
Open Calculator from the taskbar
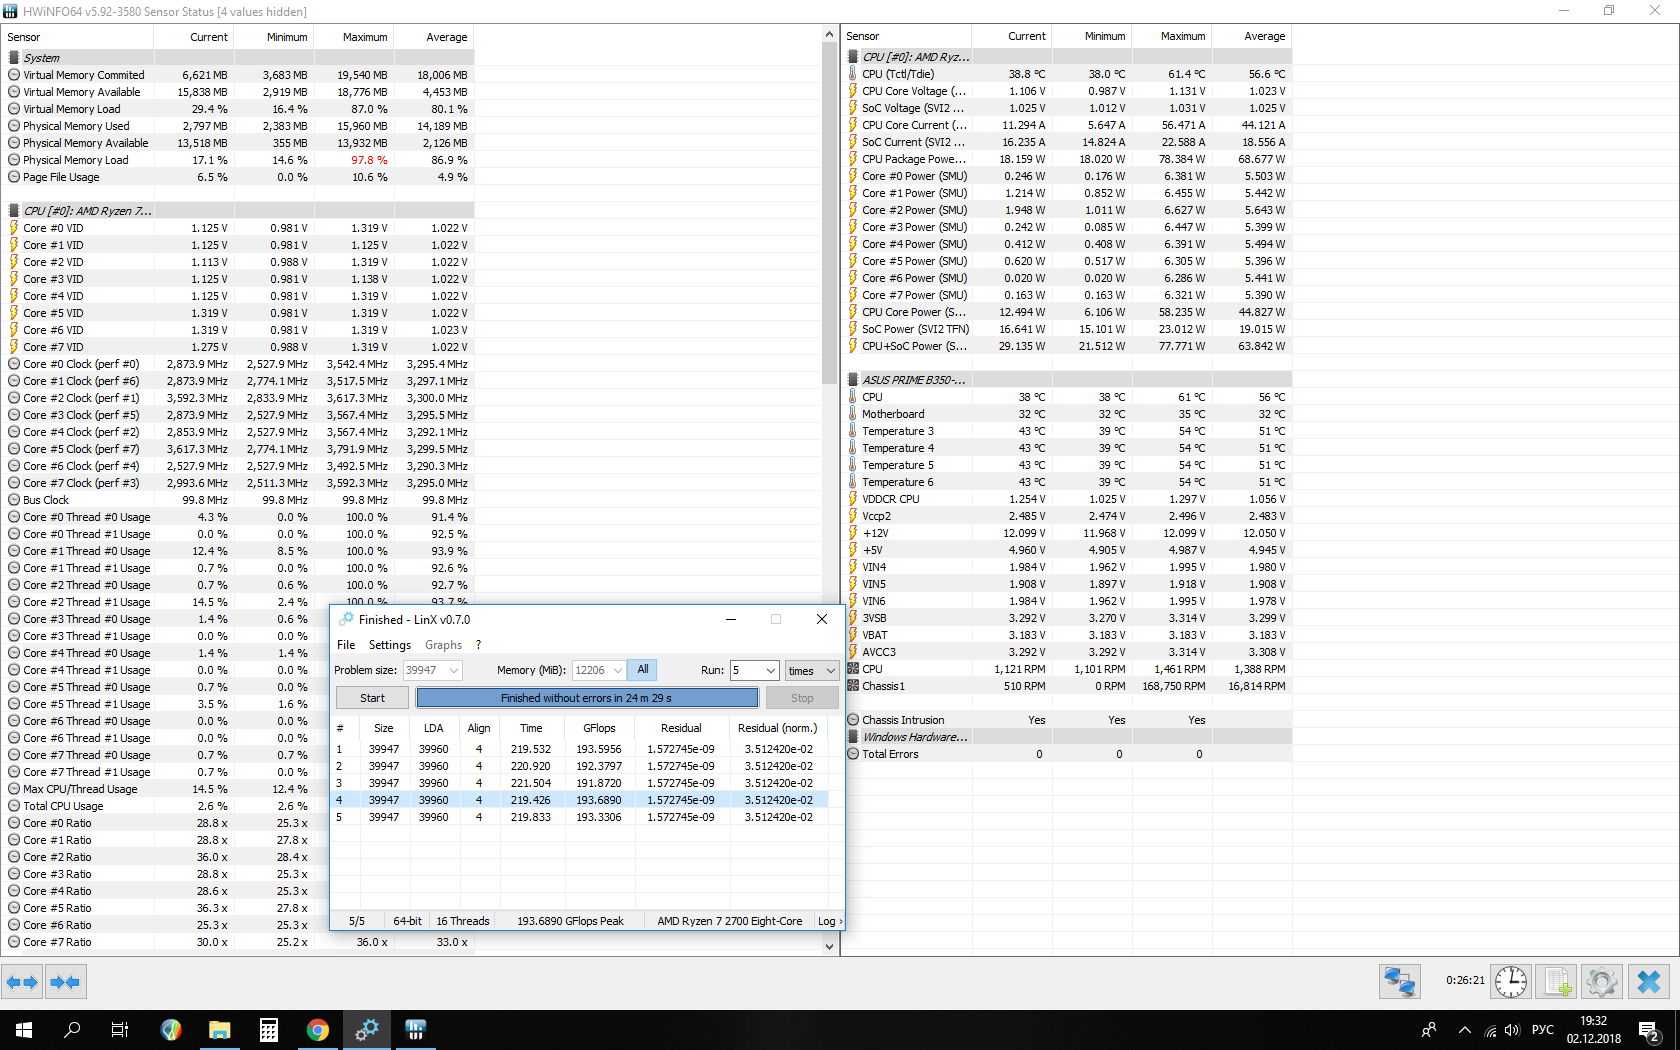pos(269,1030)
